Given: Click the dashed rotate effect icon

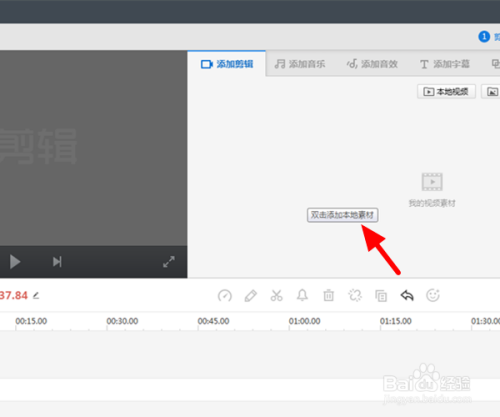Looking at the screenshot, I should click(355, 296).
